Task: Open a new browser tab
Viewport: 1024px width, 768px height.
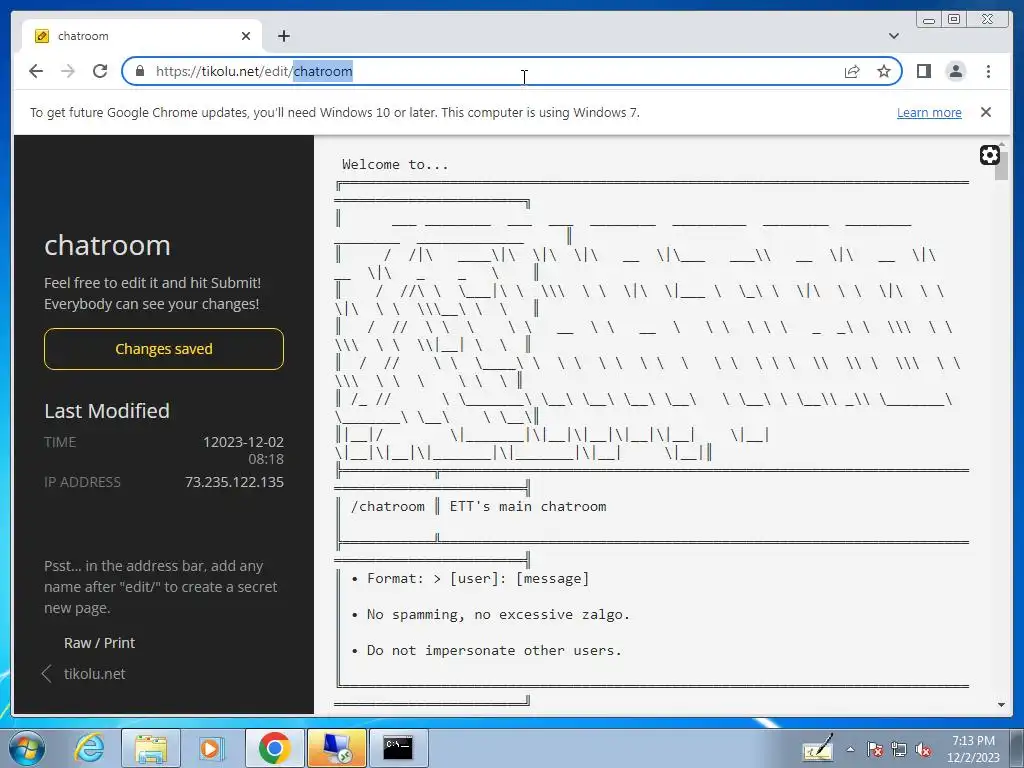Action: point(283,36)
